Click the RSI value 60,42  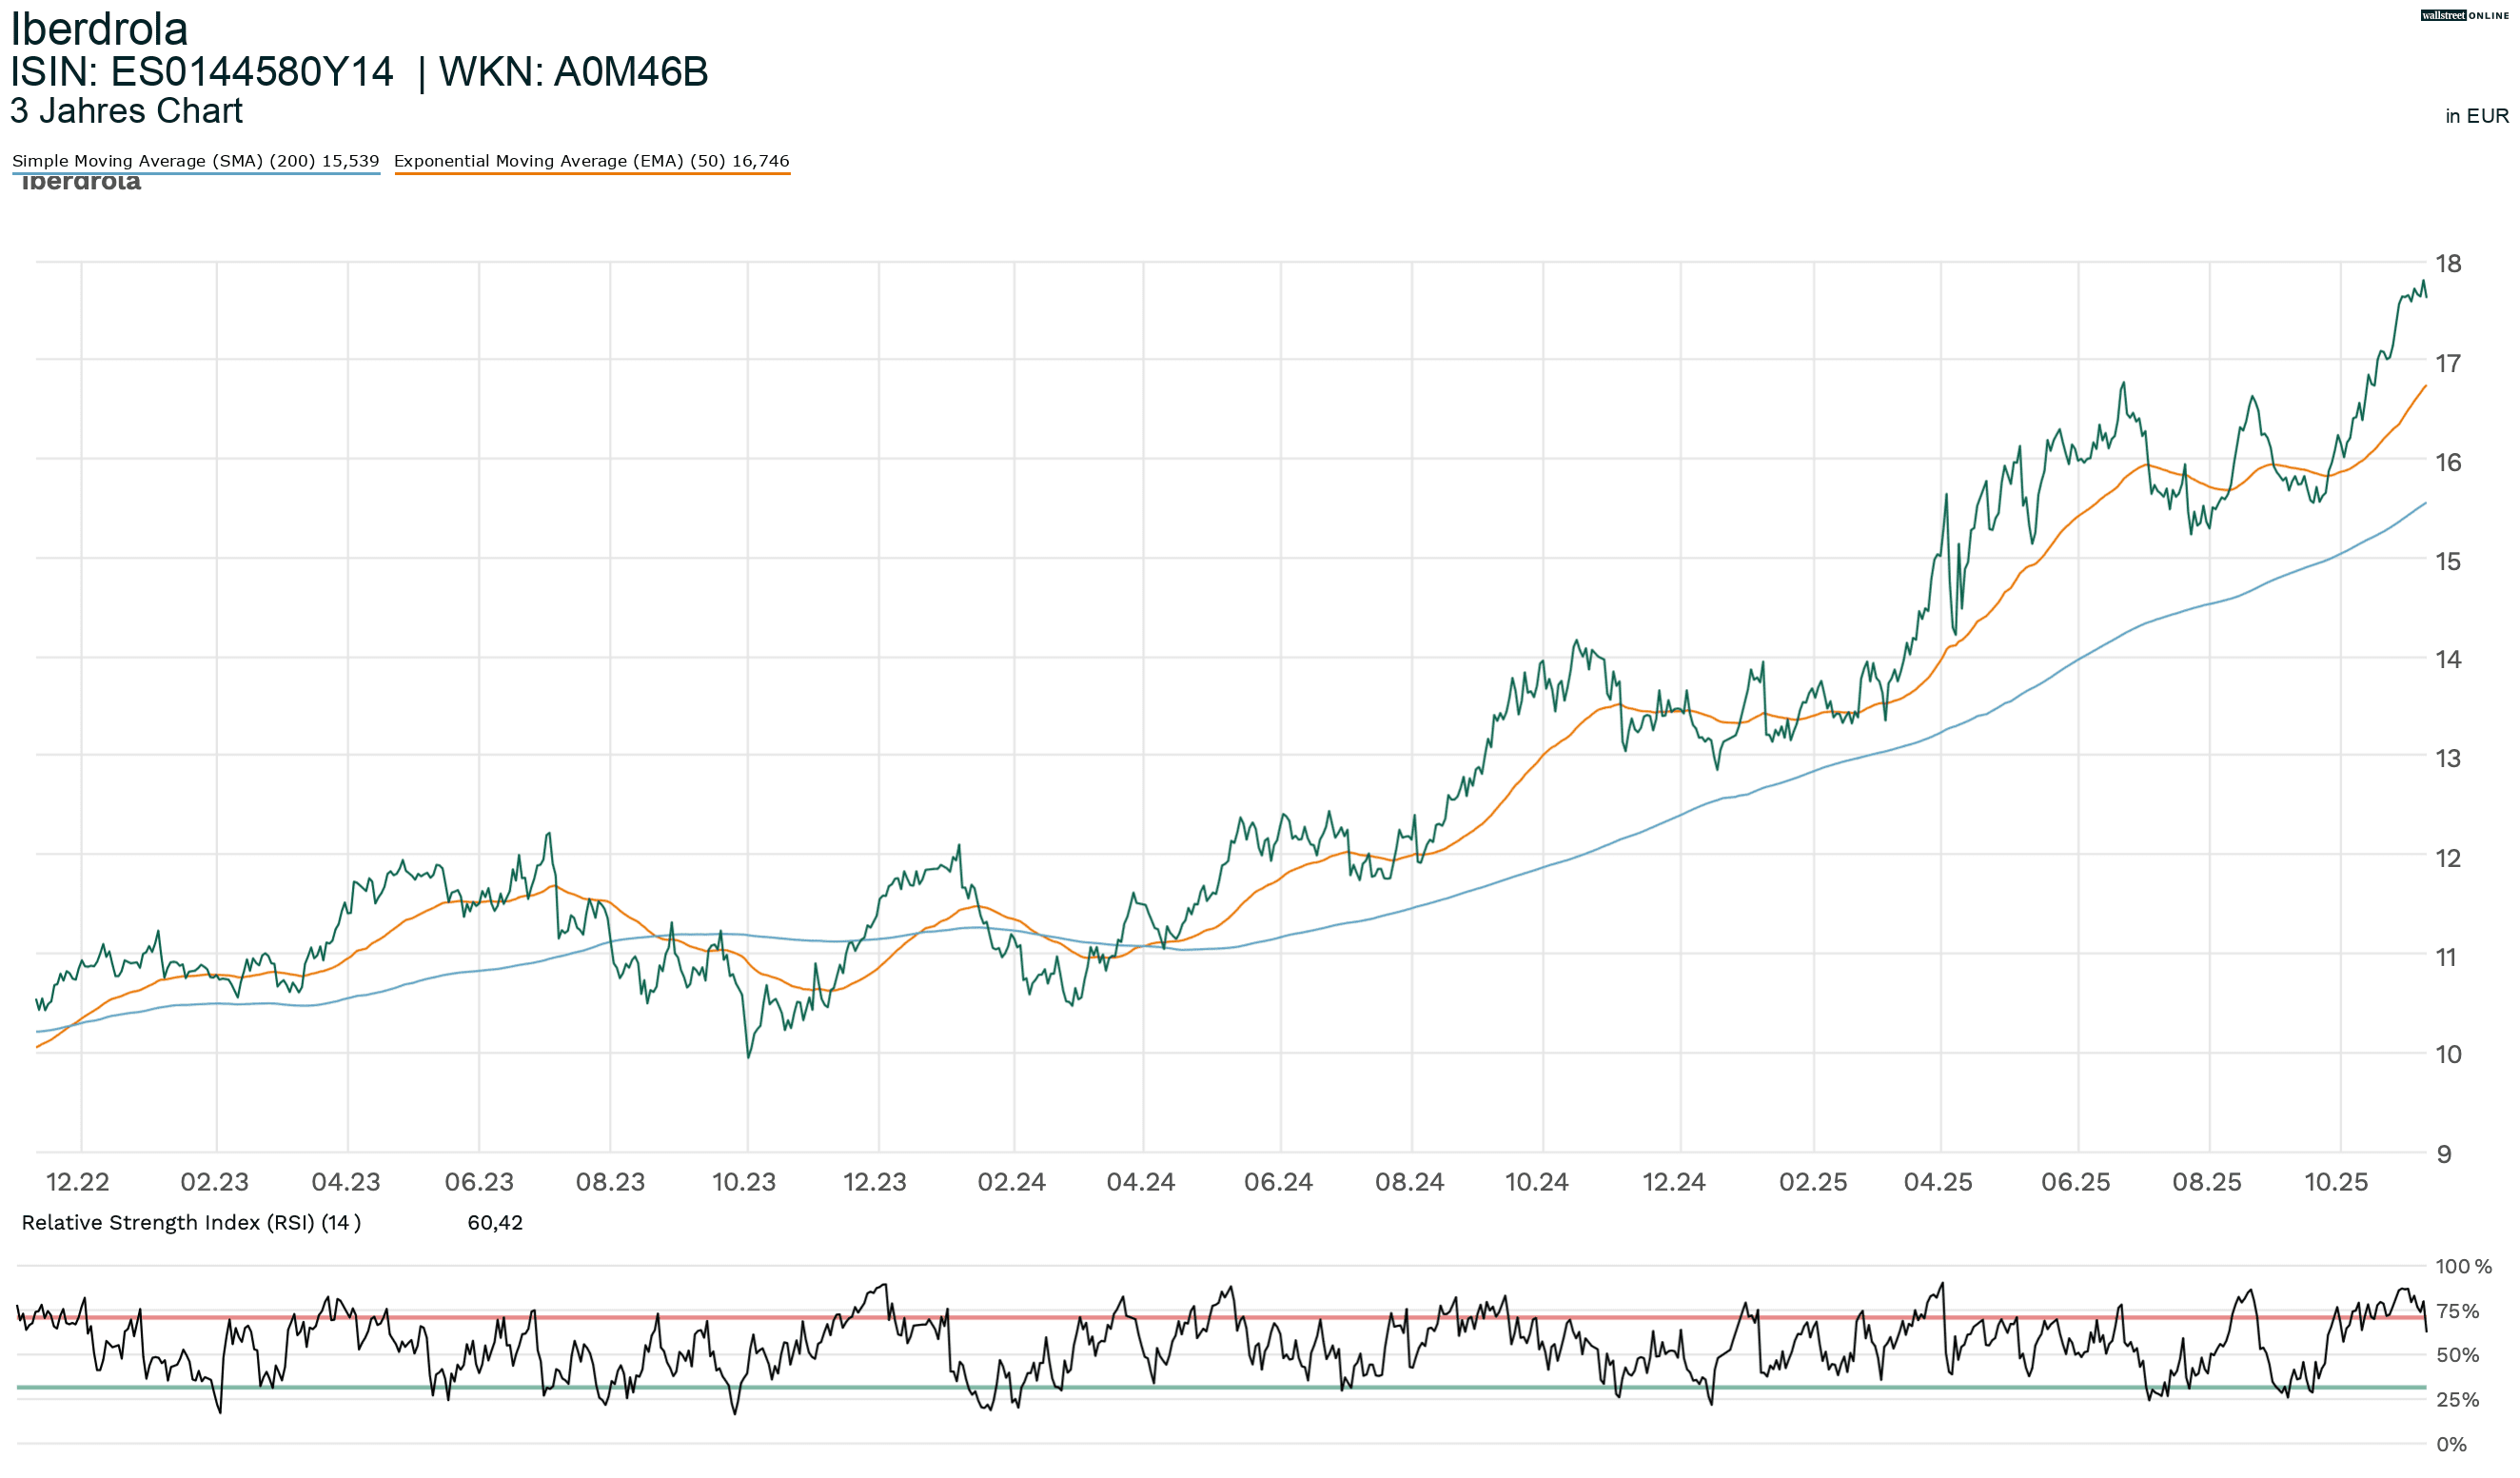pyautogui.click(x=495, y=1223)
